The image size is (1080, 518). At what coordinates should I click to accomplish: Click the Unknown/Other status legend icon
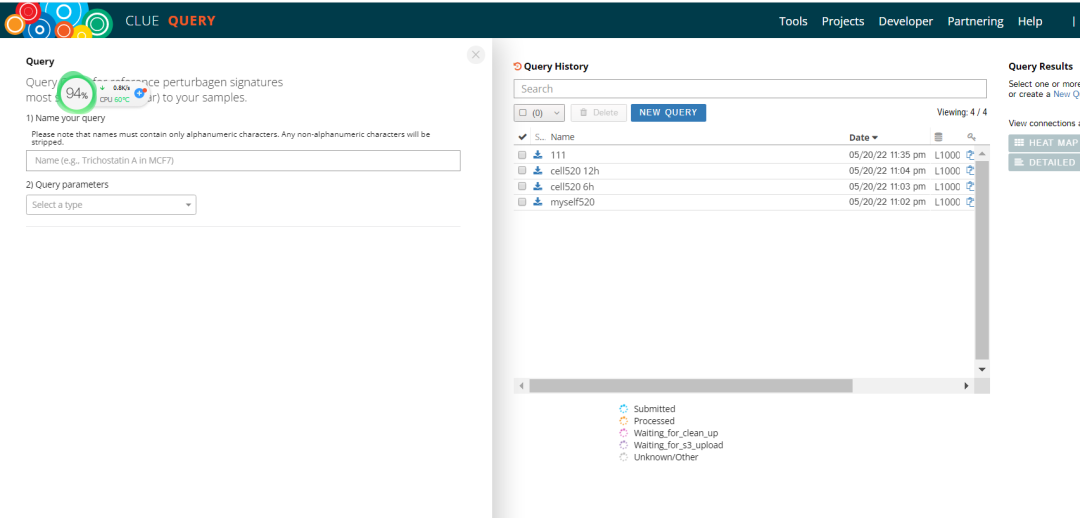tap(624, 457)
